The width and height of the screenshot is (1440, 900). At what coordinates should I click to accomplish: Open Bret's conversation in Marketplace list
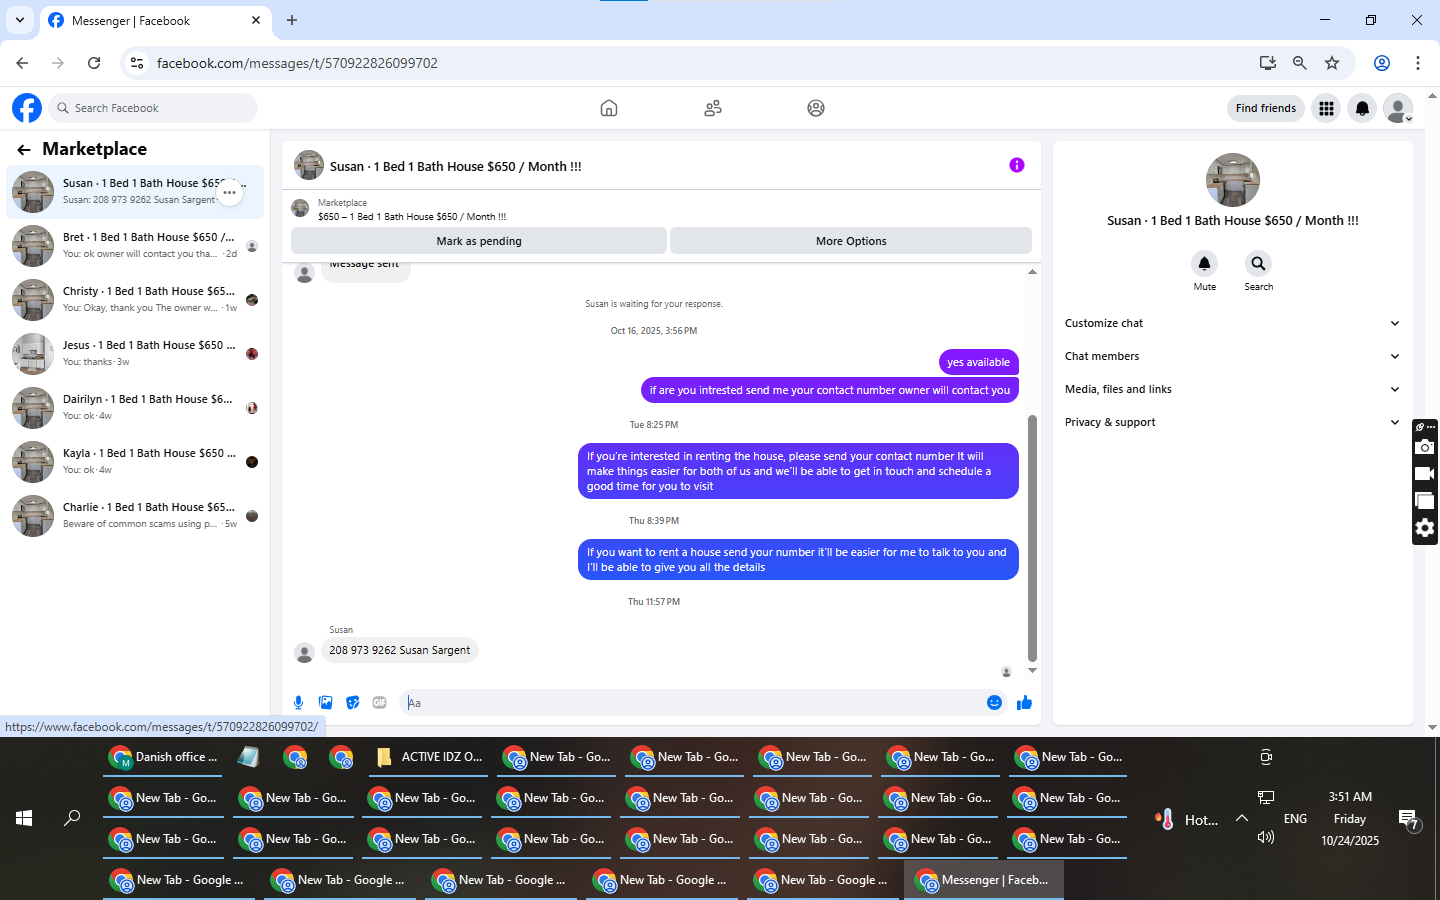136,246
